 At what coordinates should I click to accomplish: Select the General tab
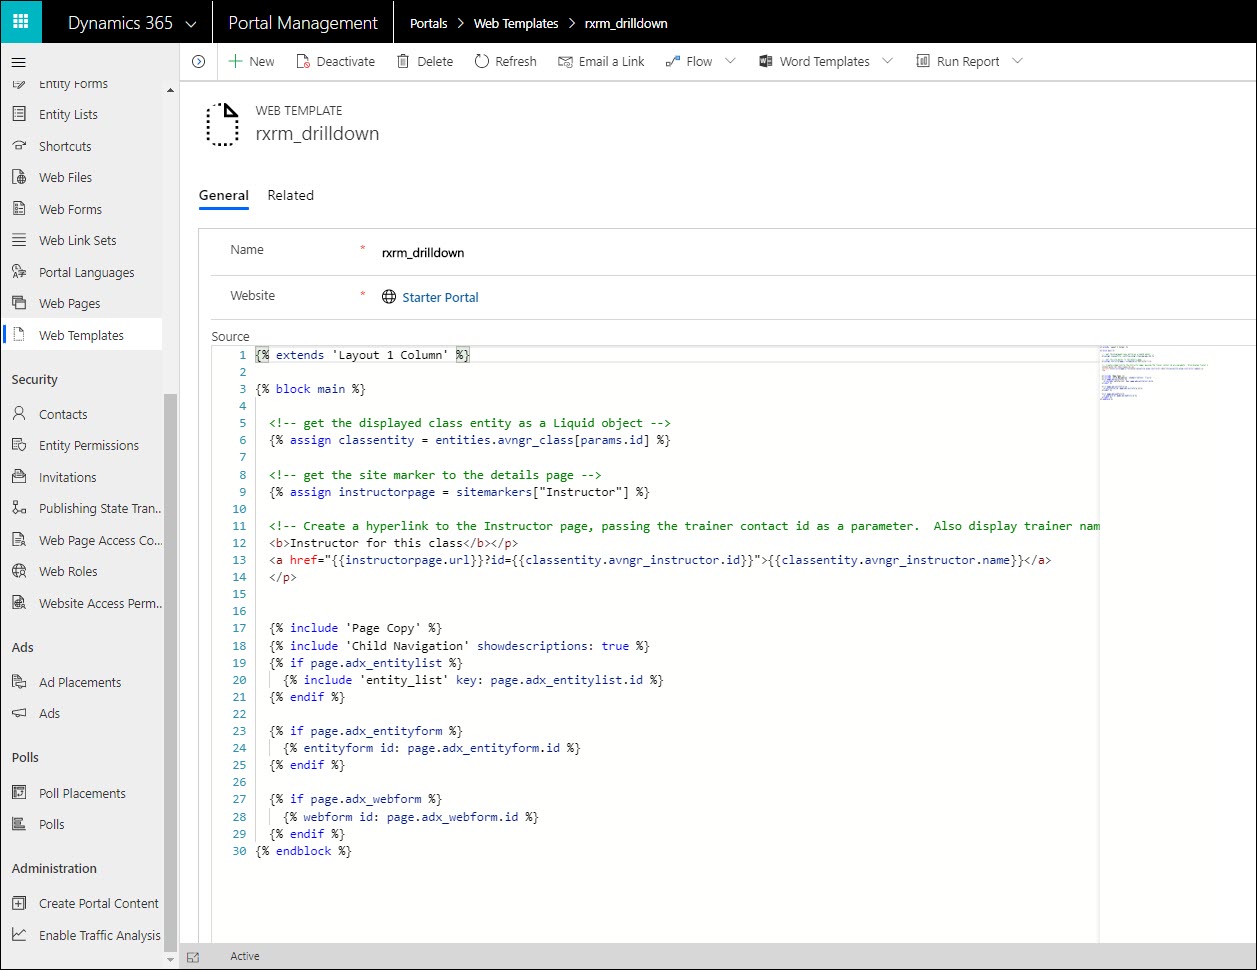pos(223,196)
